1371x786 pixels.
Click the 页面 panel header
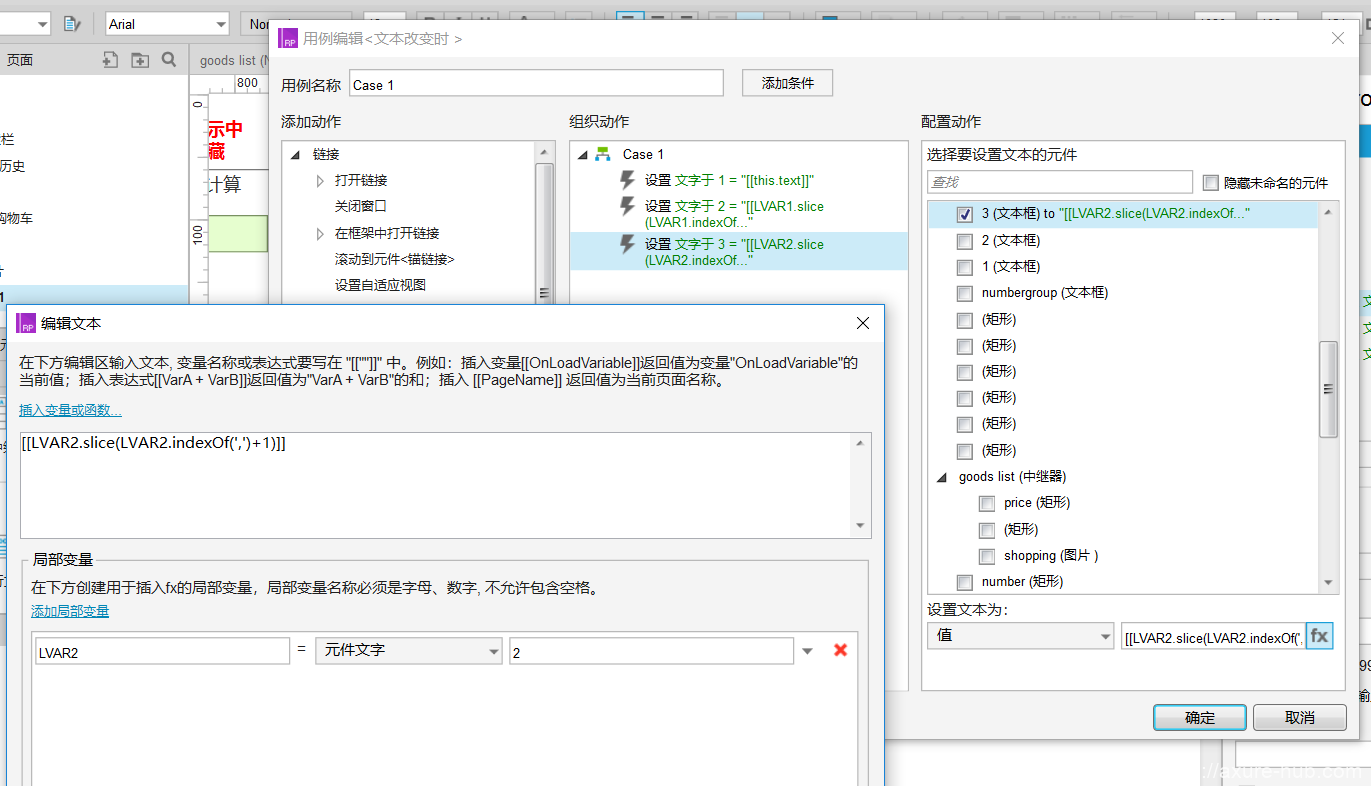point(20,60)
